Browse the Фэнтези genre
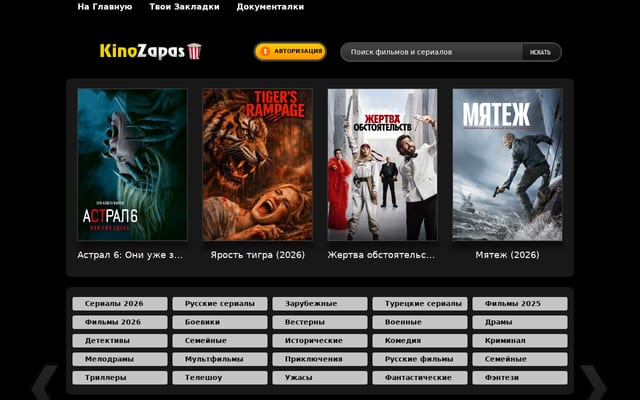640x400 pixels. click(x=520, y=378)
